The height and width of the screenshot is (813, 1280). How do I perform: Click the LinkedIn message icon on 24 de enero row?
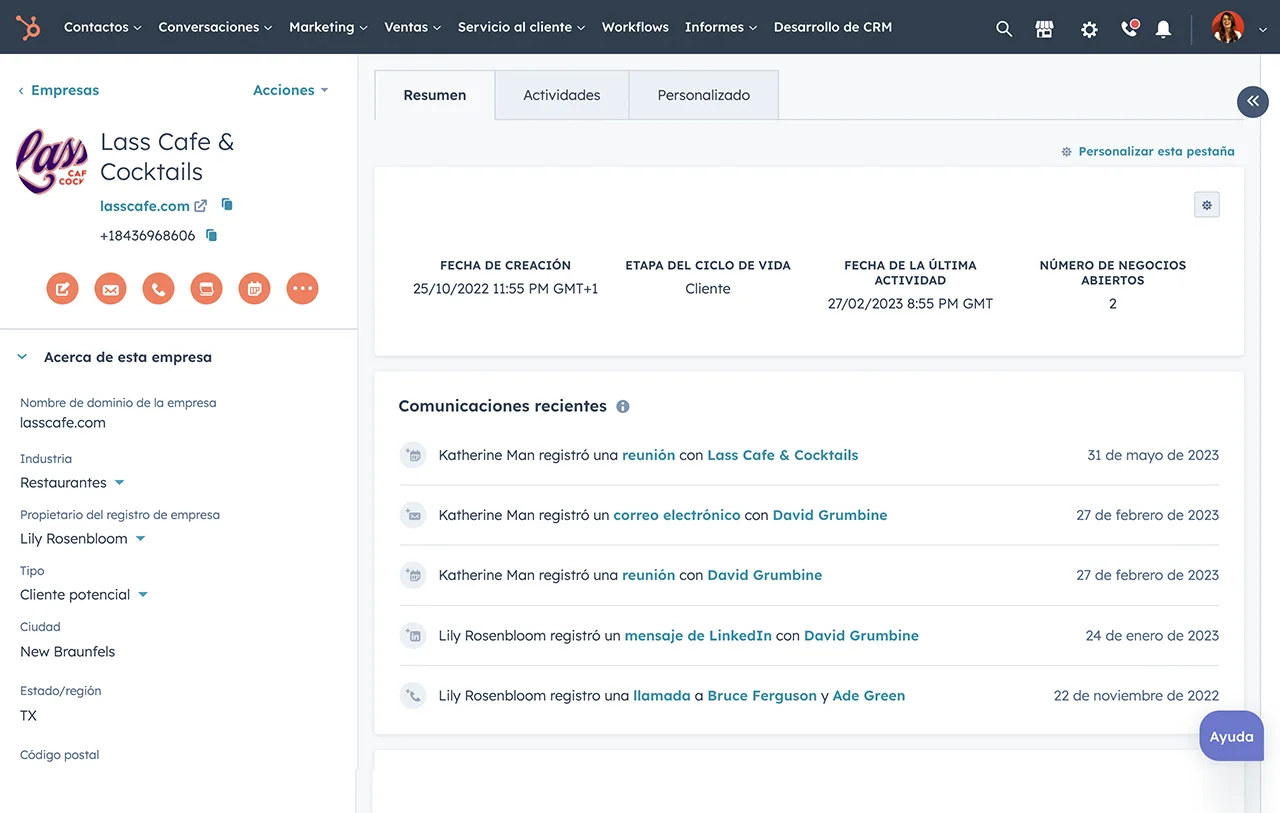(x=412, y=635)
